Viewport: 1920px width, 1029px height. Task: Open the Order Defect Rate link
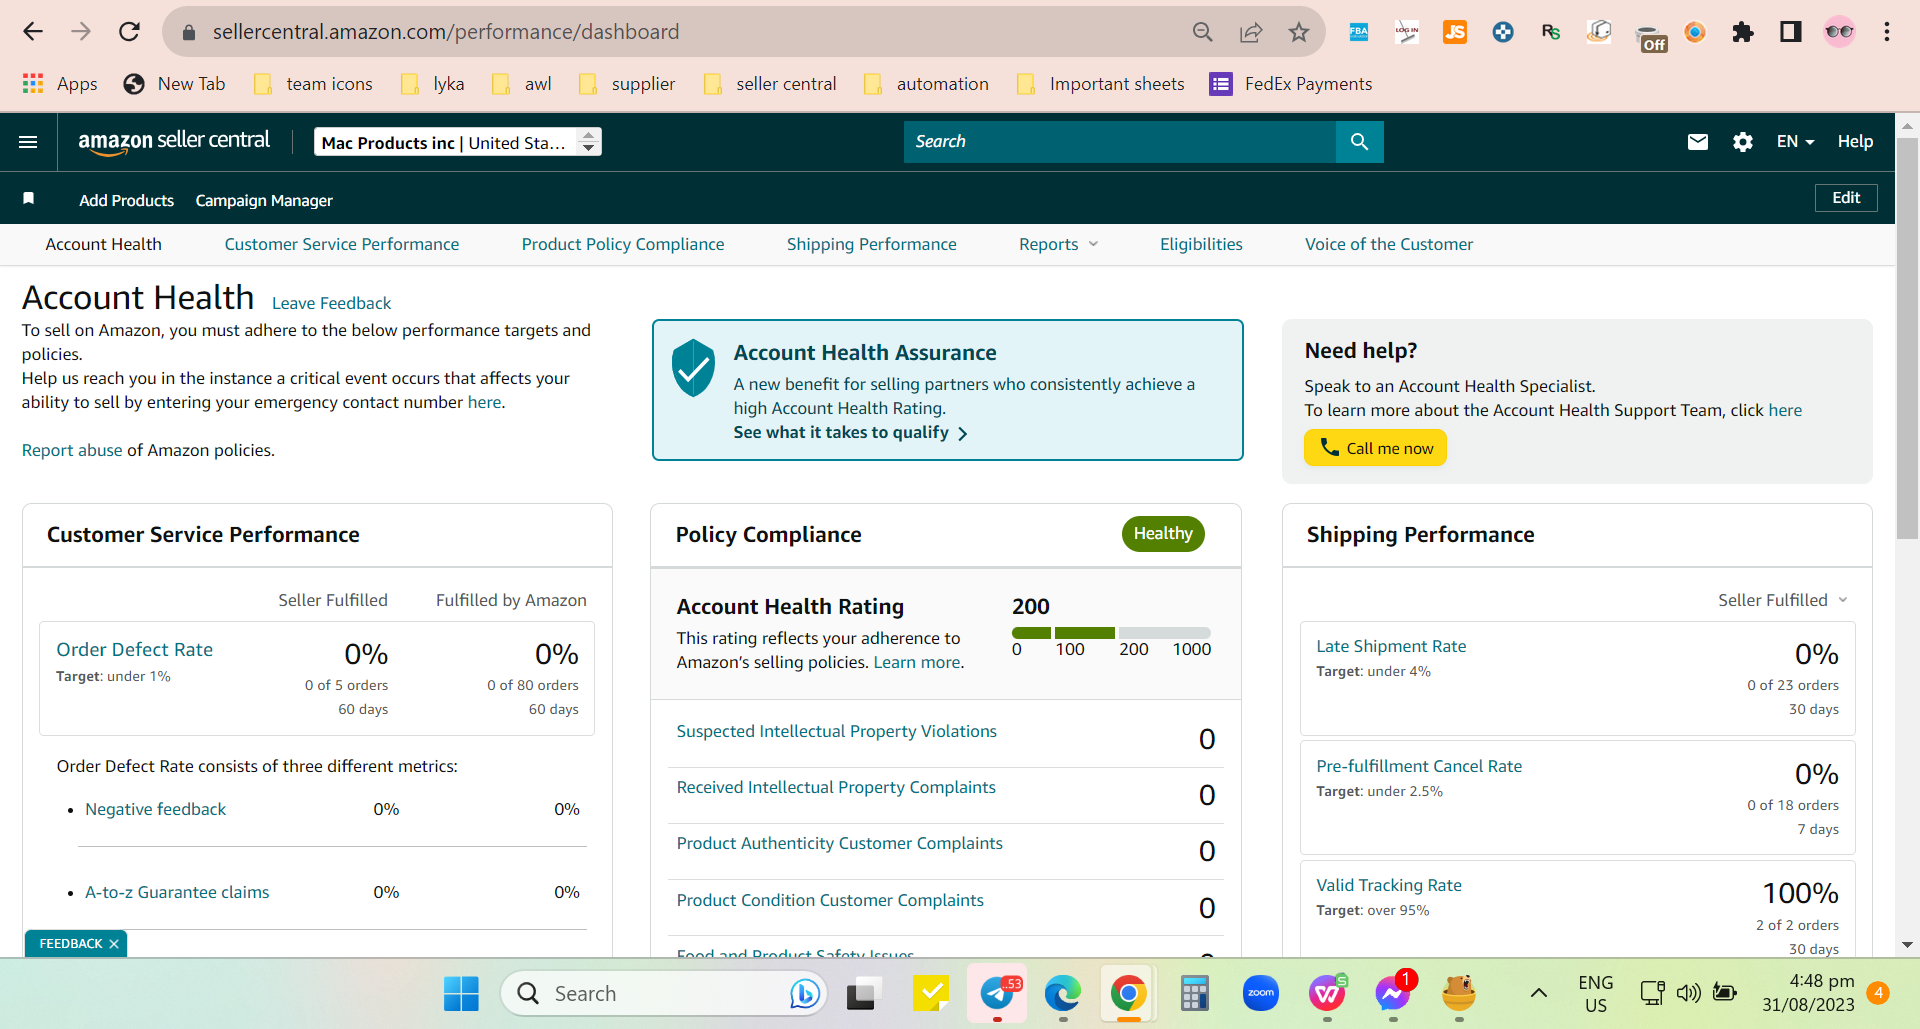point(135,649)
